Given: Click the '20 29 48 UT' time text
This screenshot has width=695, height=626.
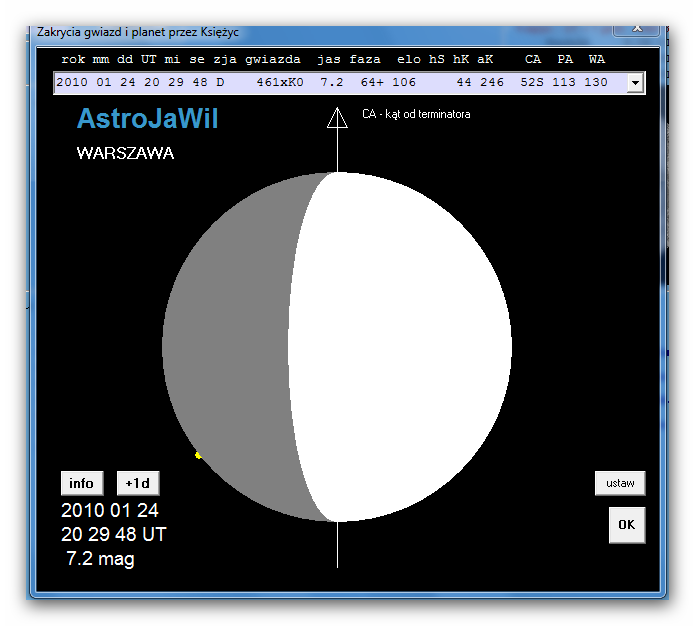Looking at the screenshot, I should [113, 534].
